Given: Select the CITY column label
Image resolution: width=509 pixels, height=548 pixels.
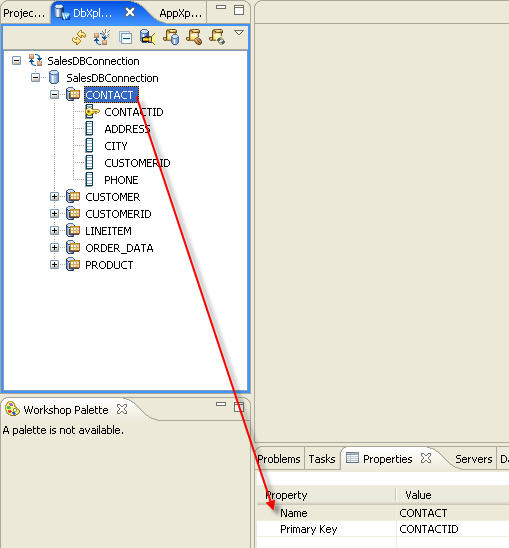Looking at the screenshot, I should coord(116,146).
